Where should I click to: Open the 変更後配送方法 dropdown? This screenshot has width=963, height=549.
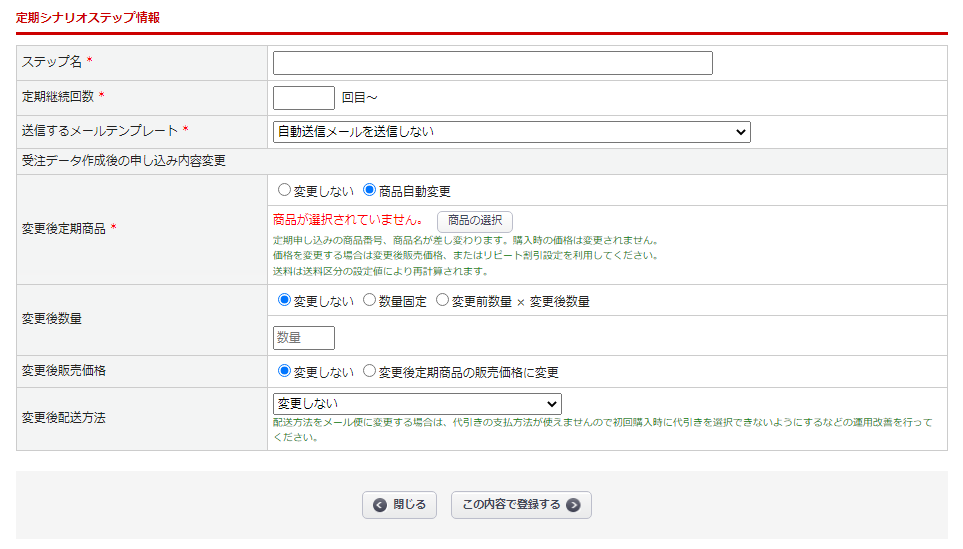tap(417, 404)
